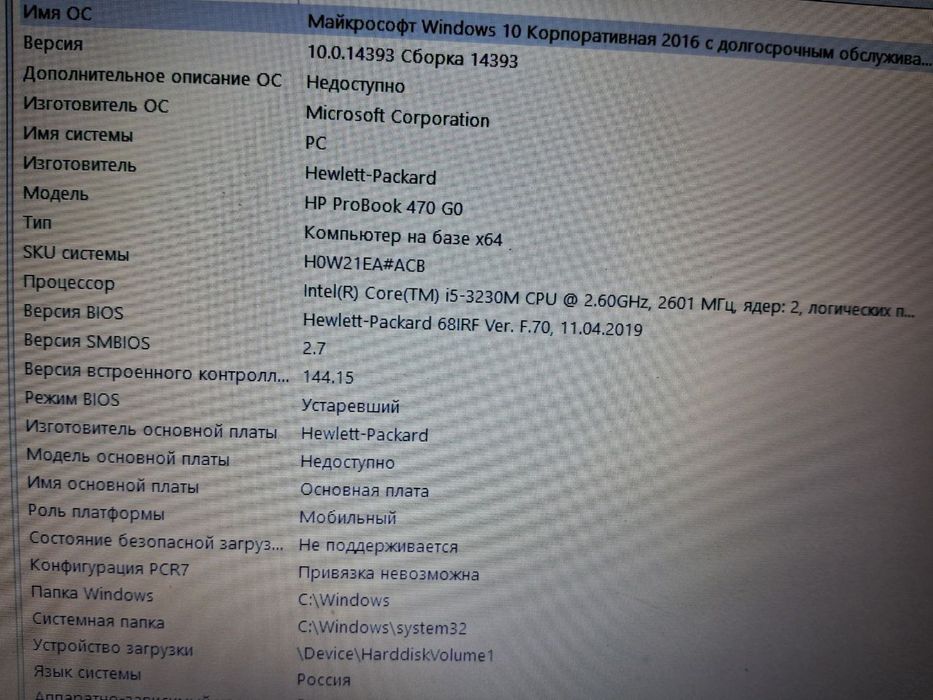The image size is (933, 700).
Task: Select the 'Роль платформы' row label
Action: point(96,512)
